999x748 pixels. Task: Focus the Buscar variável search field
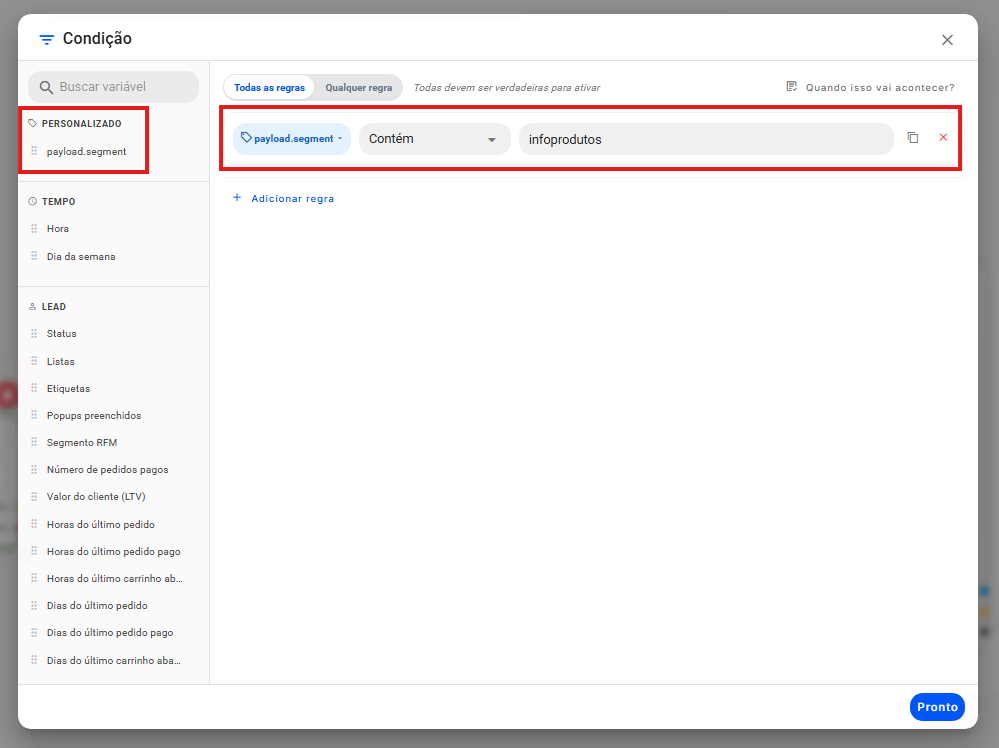coord(113,87)
